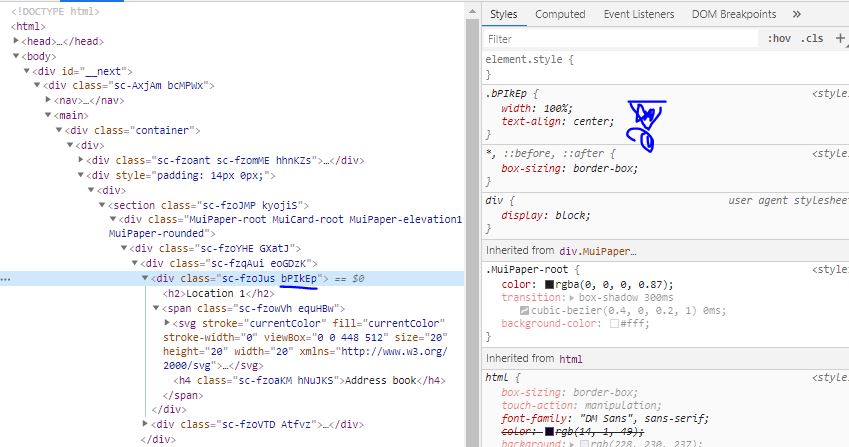Collapse the body element
Screen dimensions: 849x447
tap(16, 56)
